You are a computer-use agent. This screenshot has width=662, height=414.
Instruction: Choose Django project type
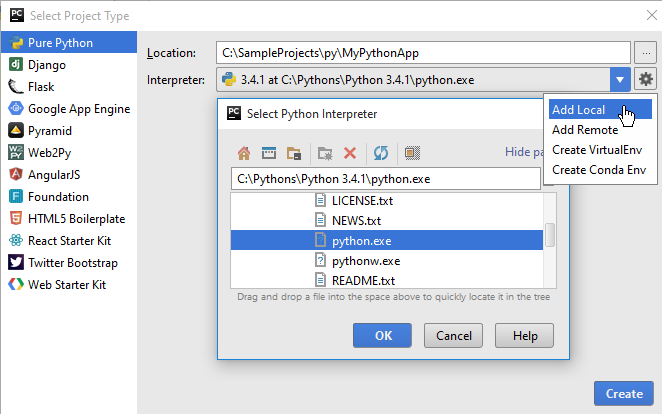point(69,65)
